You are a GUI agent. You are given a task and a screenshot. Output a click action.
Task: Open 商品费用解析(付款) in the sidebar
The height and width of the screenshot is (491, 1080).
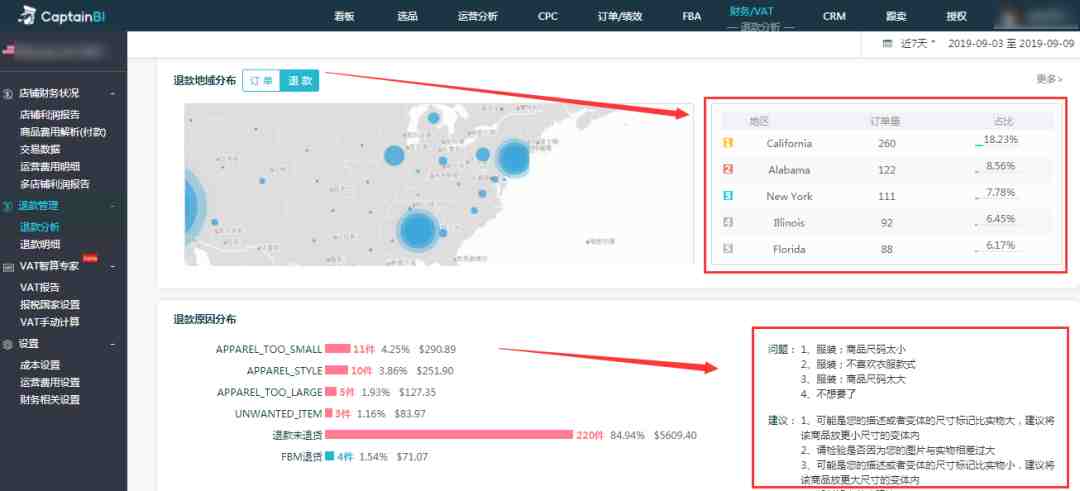[63, 132]
